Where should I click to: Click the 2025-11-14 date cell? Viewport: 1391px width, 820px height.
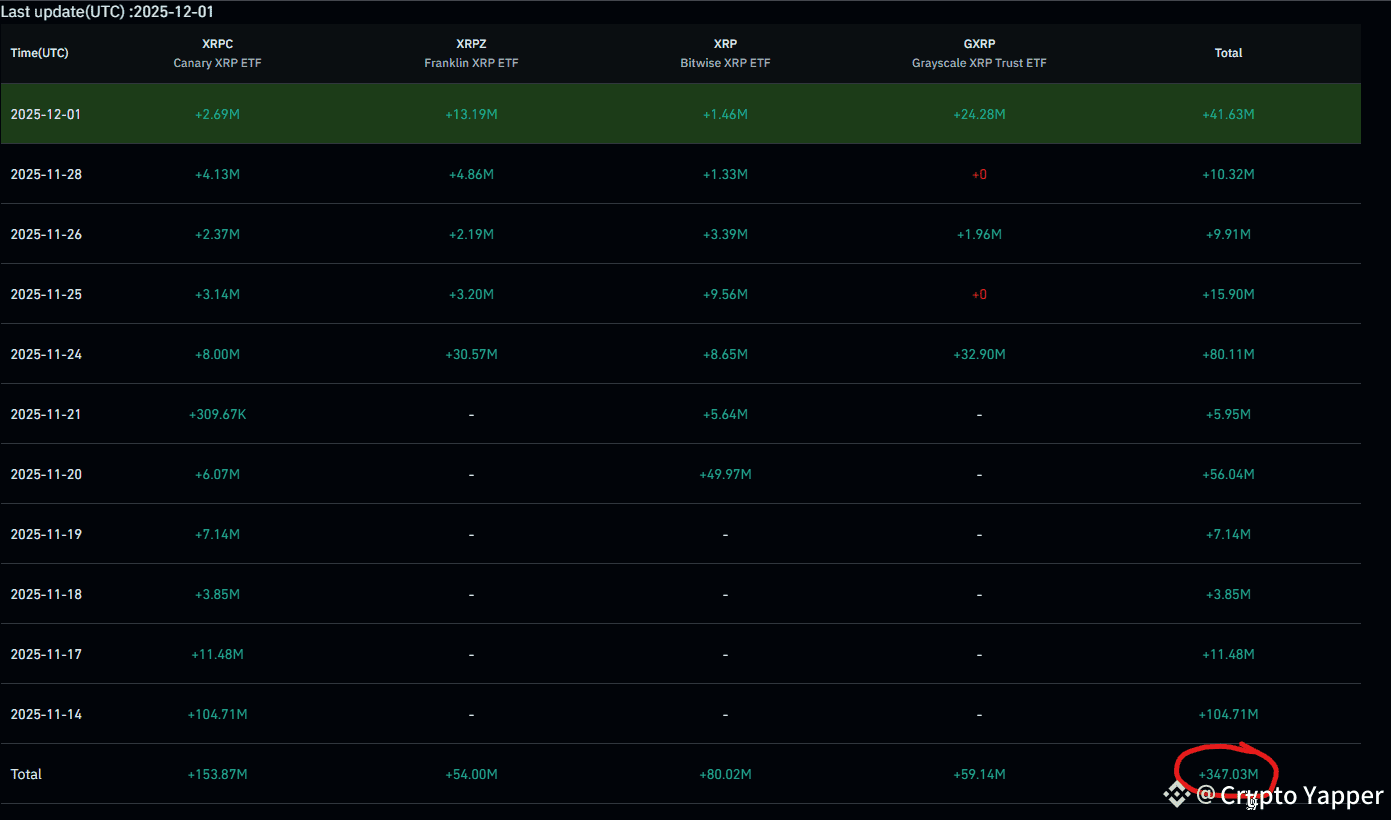point(46,714)
